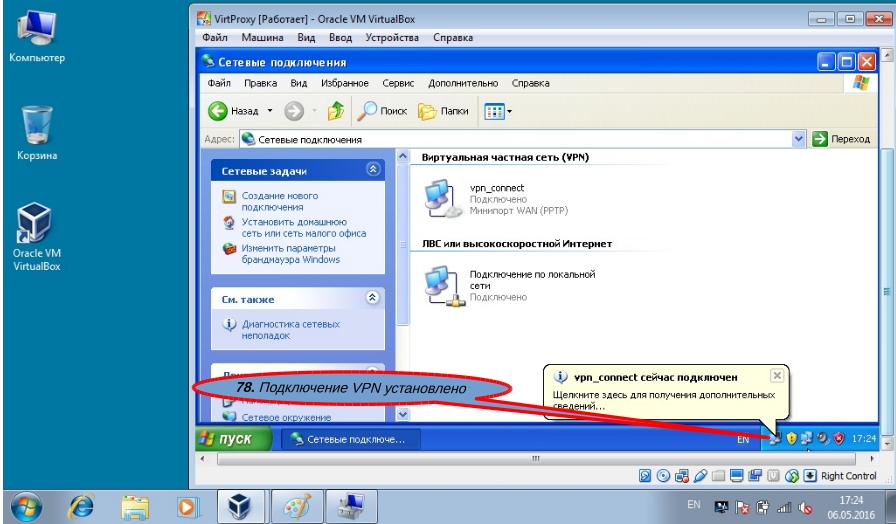Click the Paint taskbar button
The image size is (896, 524).
[x=297, y=506]
